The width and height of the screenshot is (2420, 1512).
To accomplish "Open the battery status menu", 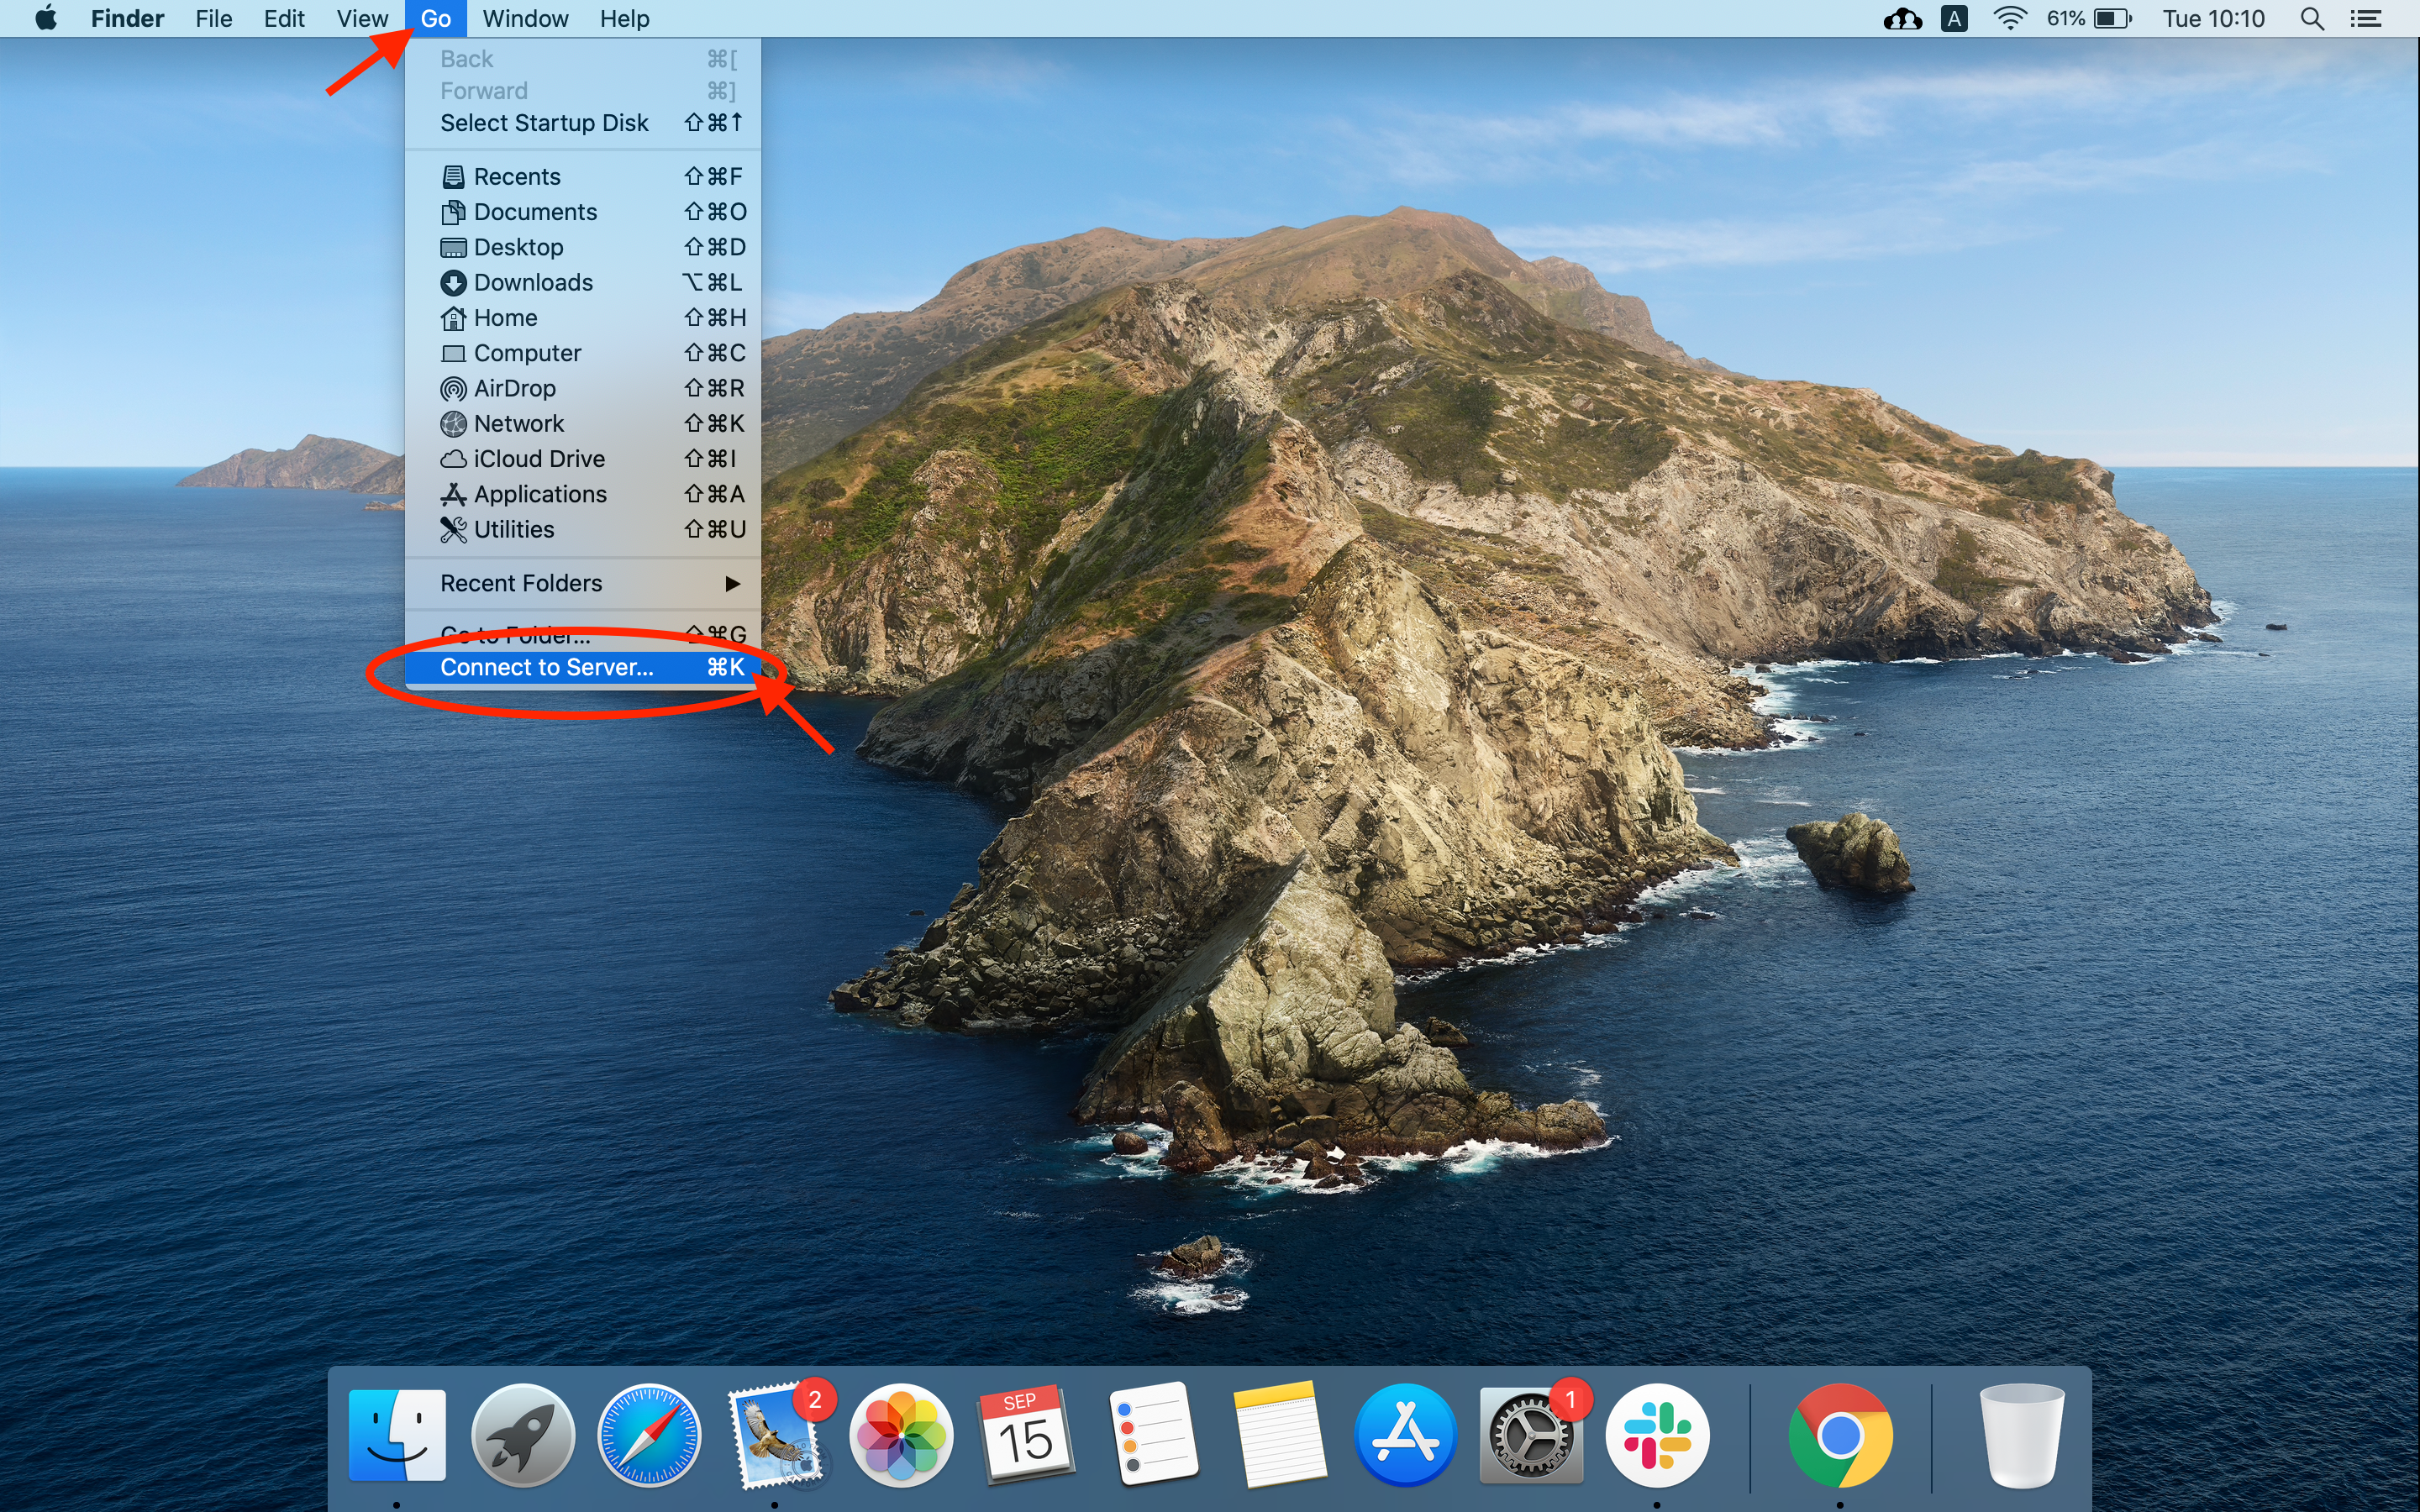I will pyautogui.click(x=2112, y=19).
